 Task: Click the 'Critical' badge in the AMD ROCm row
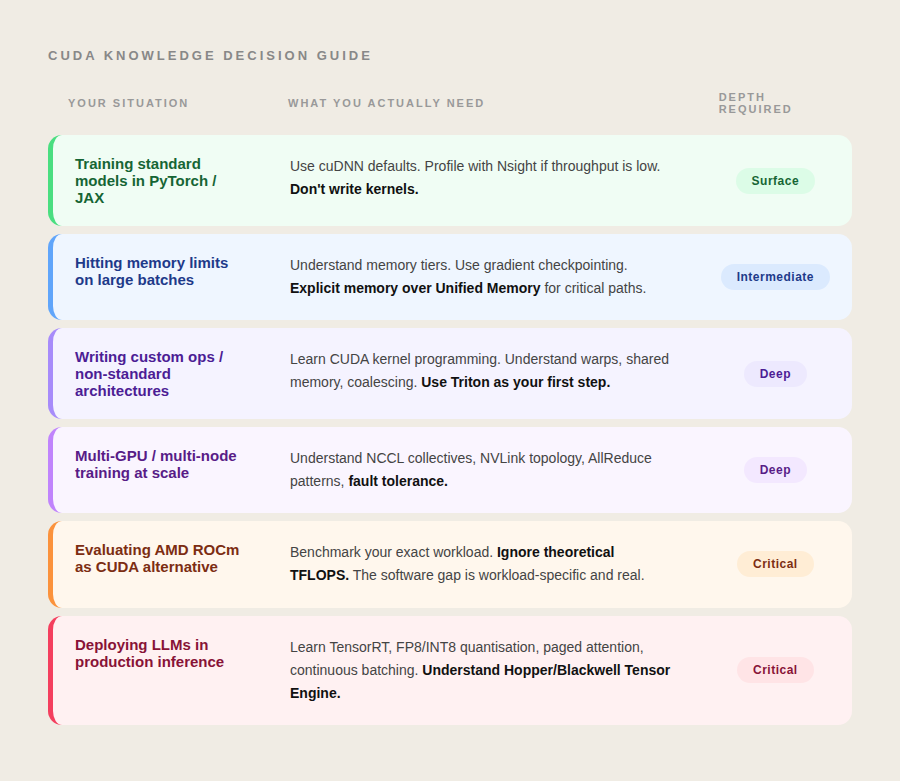[x=775, y=564]
